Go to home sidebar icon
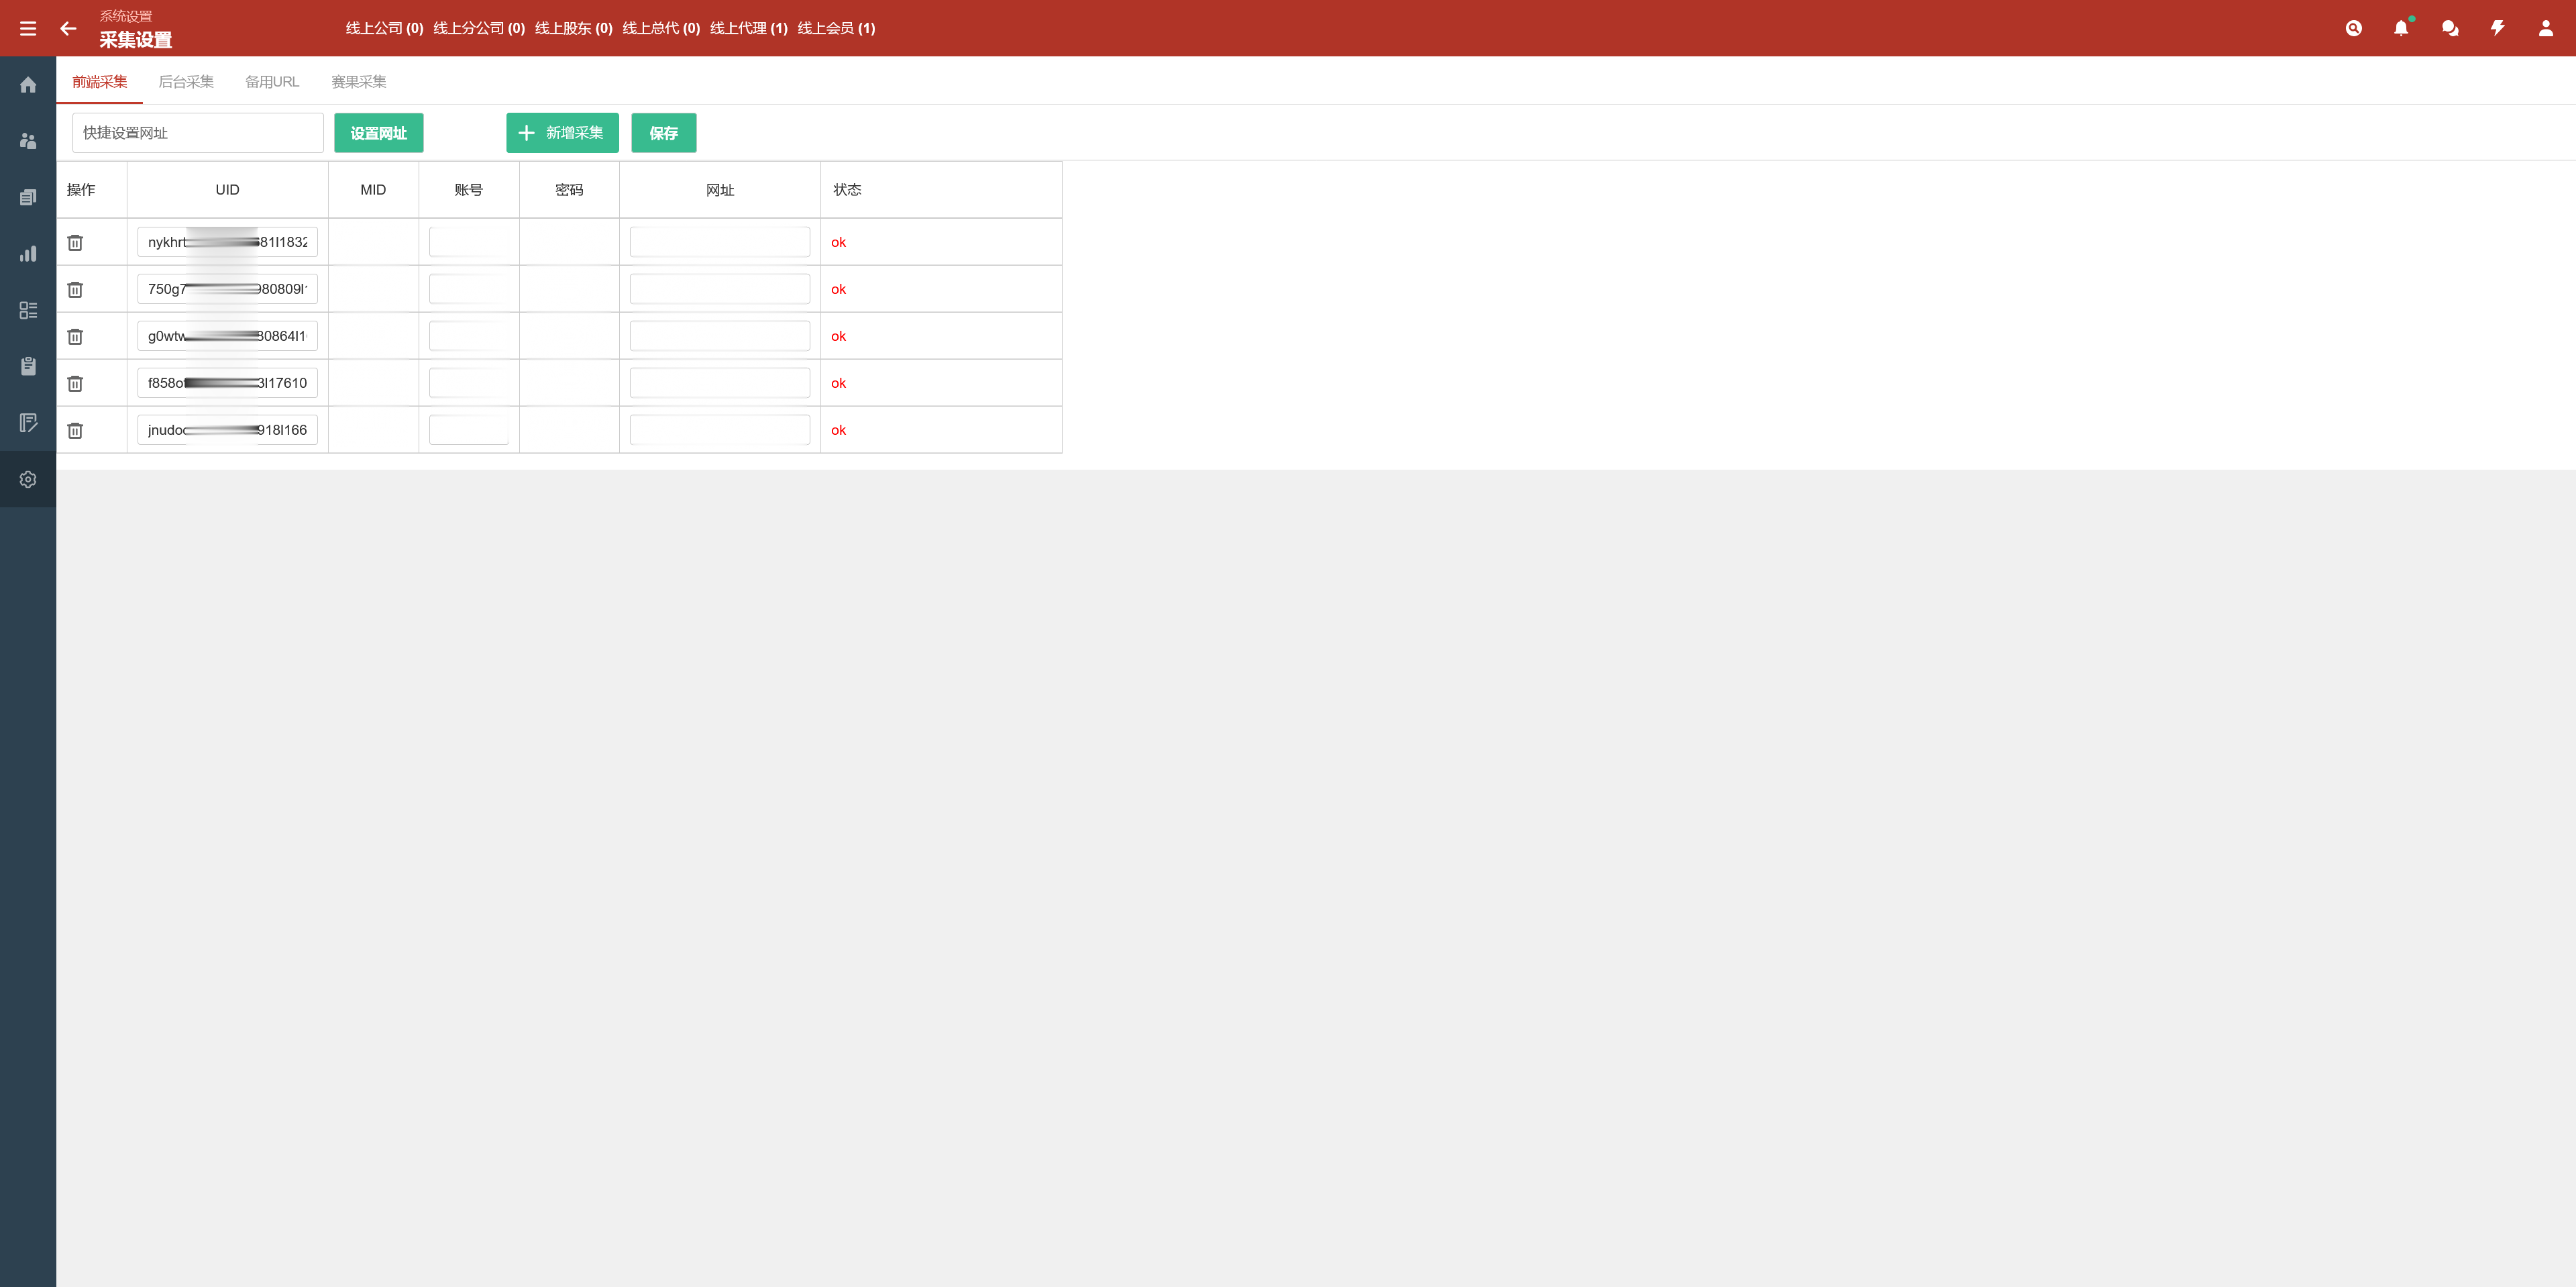Image resolution: width=2576 pixels, height=1287 pixels. pyautogui.click(x=28, y=85)
